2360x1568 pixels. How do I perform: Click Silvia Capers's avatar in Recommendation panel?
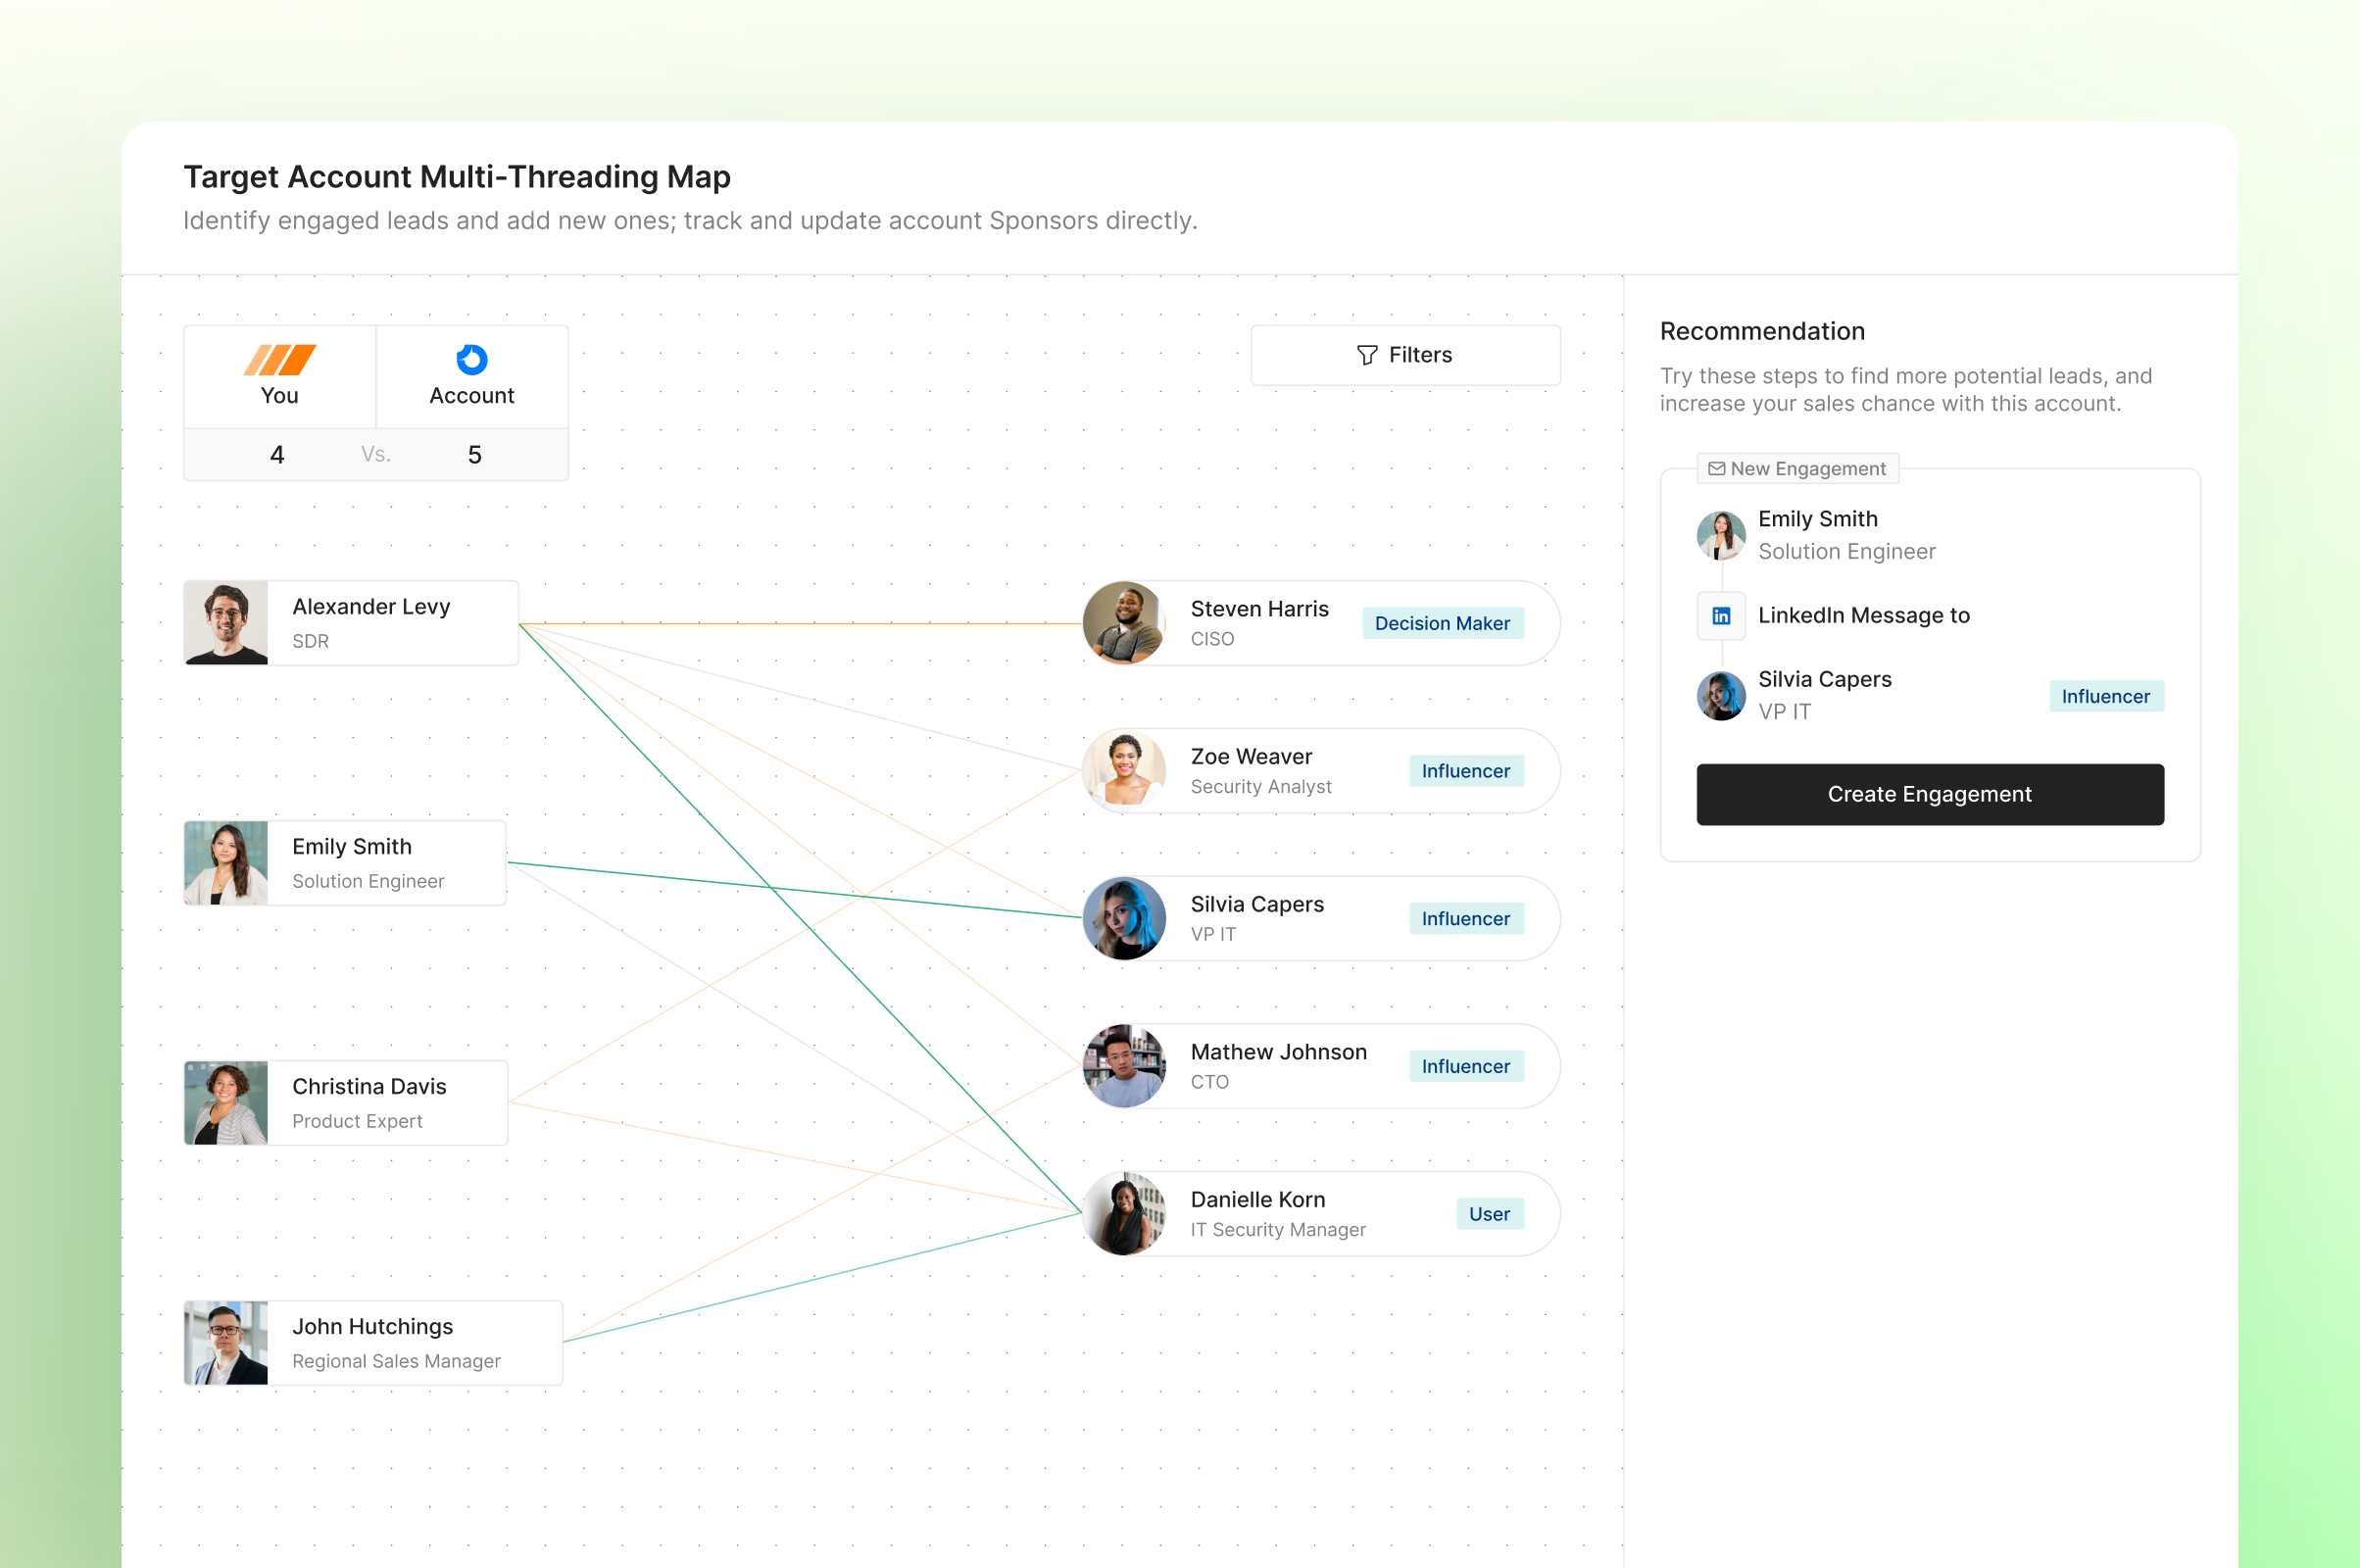[1721, 695]
